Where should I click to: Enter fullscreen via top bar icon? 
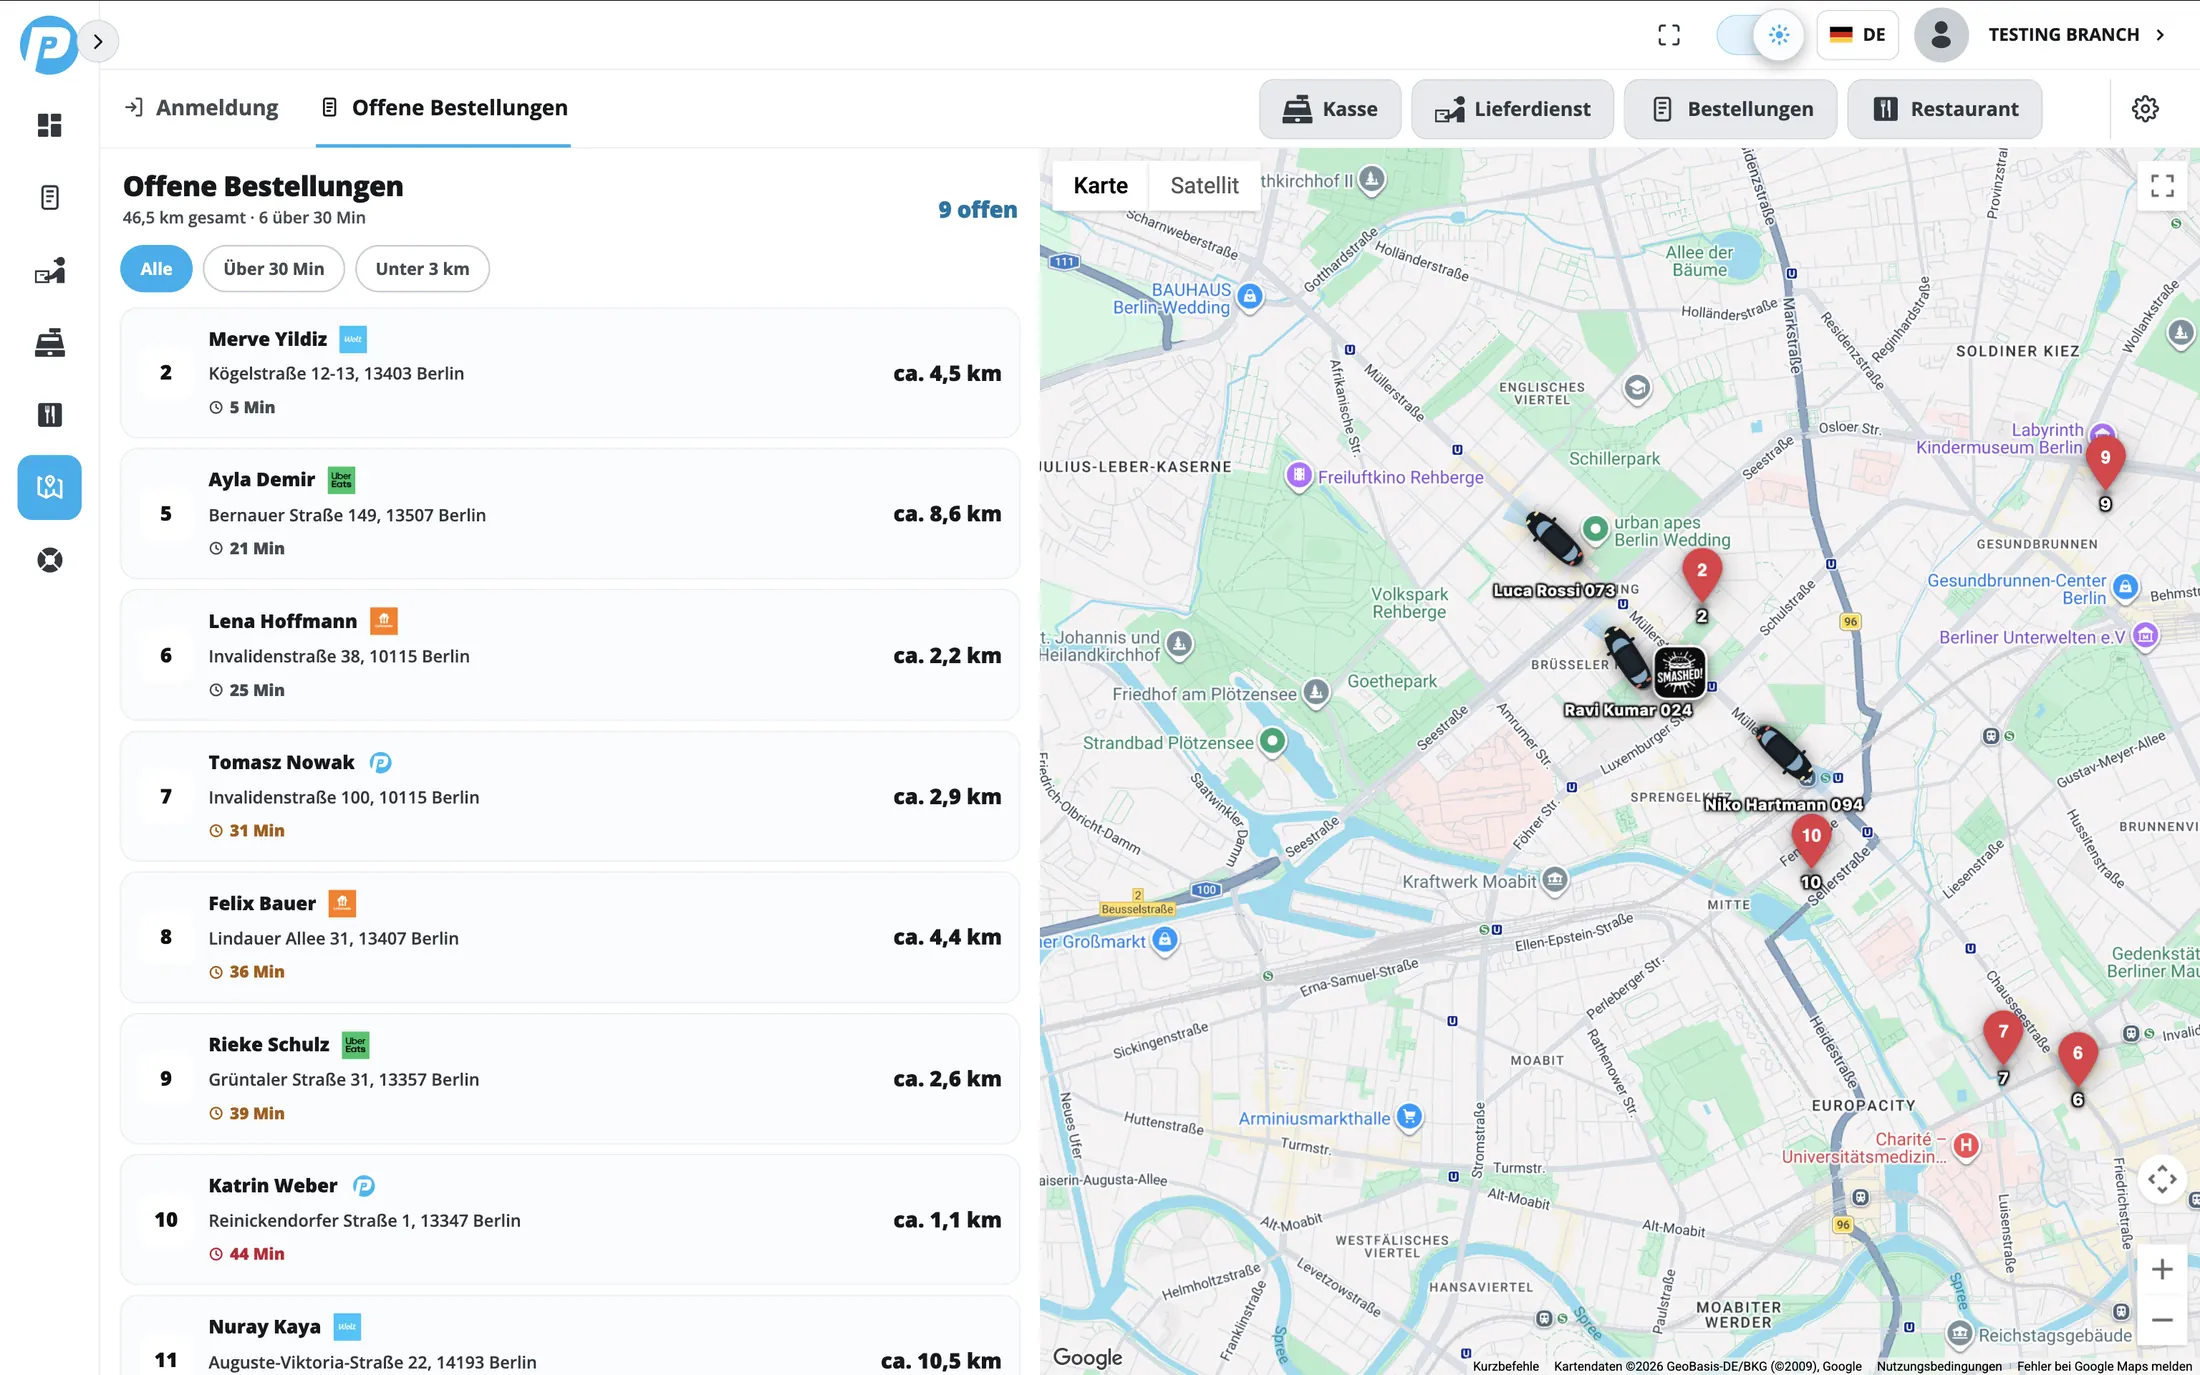pos(1669,35)
